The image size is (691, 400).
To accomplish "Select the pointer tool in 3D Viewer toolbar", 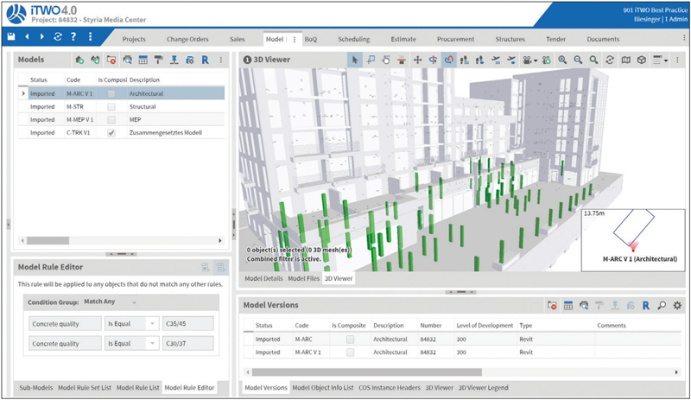I will (354, 60).
